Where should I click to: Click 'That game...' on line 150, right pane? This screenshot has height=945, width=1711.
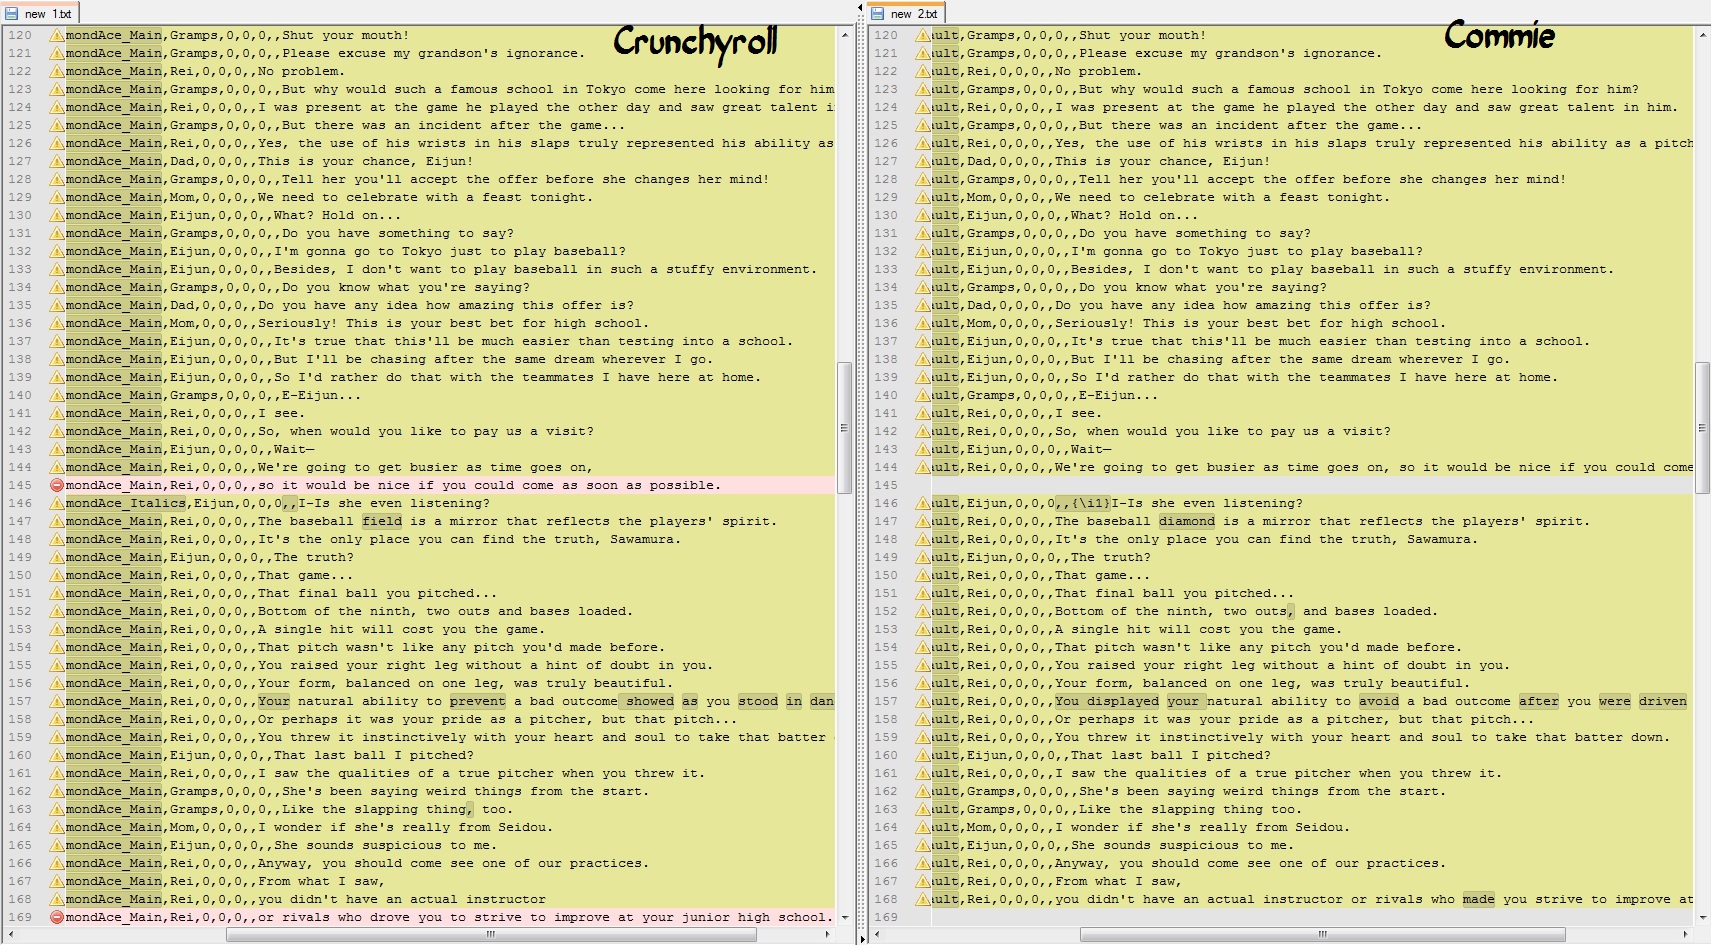click(1103, 575)
